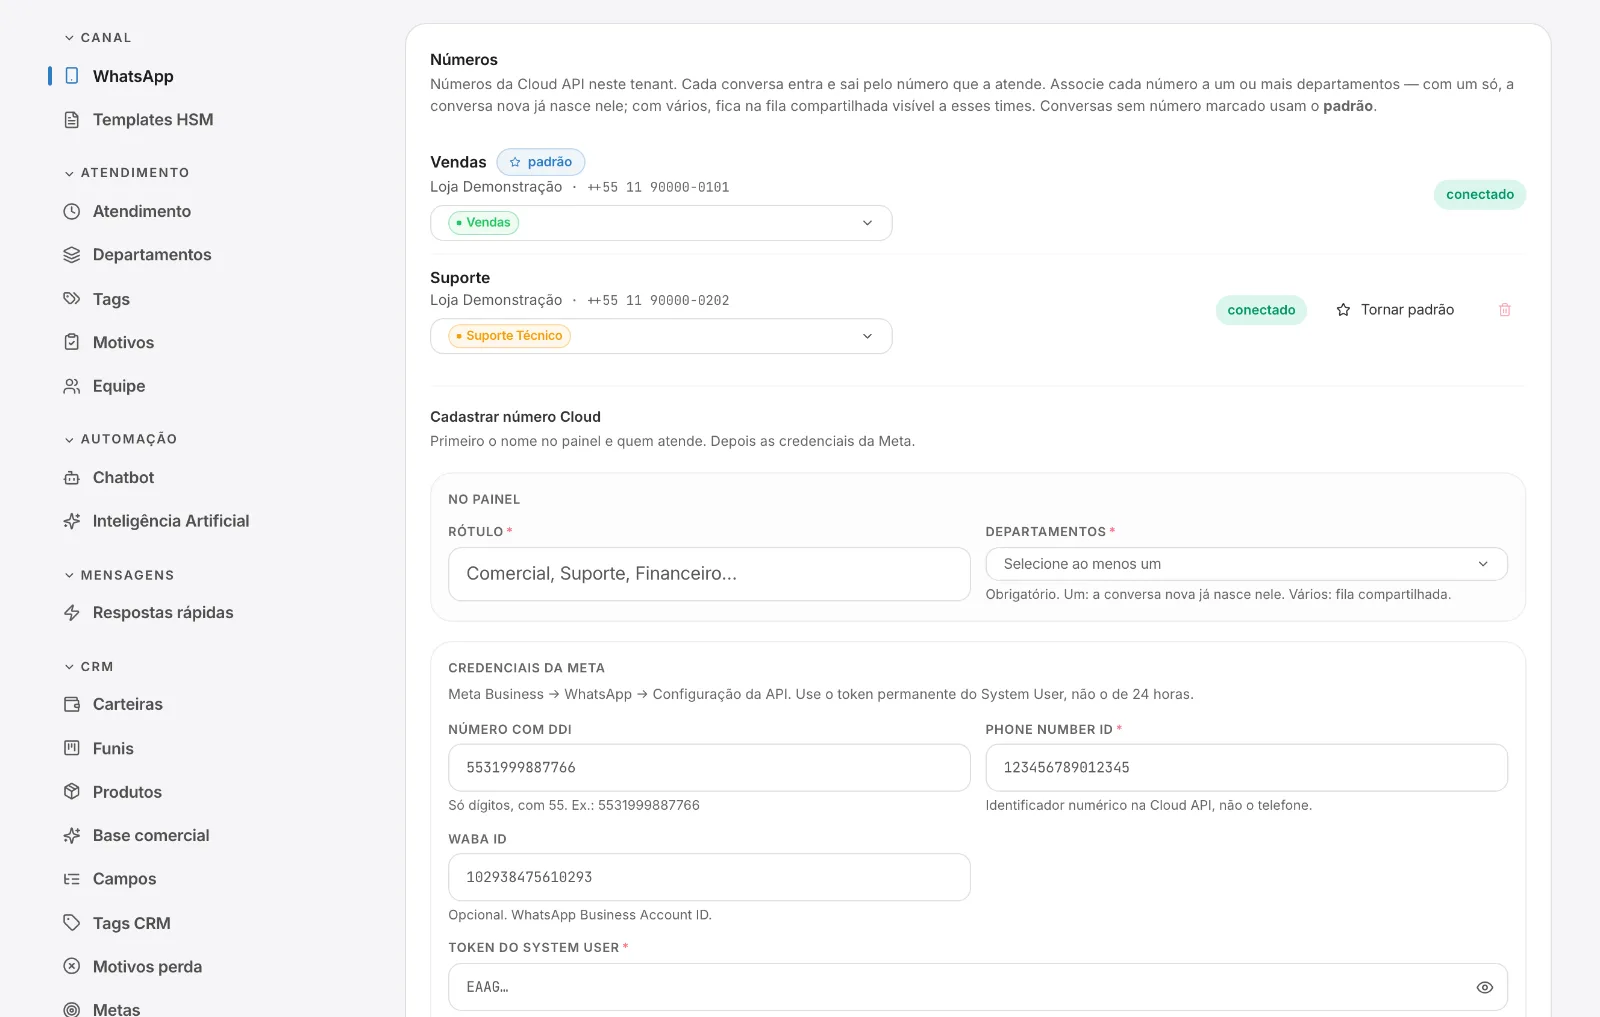
Task: Click the Tornar padrão button for Suporte
Action: 1395,310
